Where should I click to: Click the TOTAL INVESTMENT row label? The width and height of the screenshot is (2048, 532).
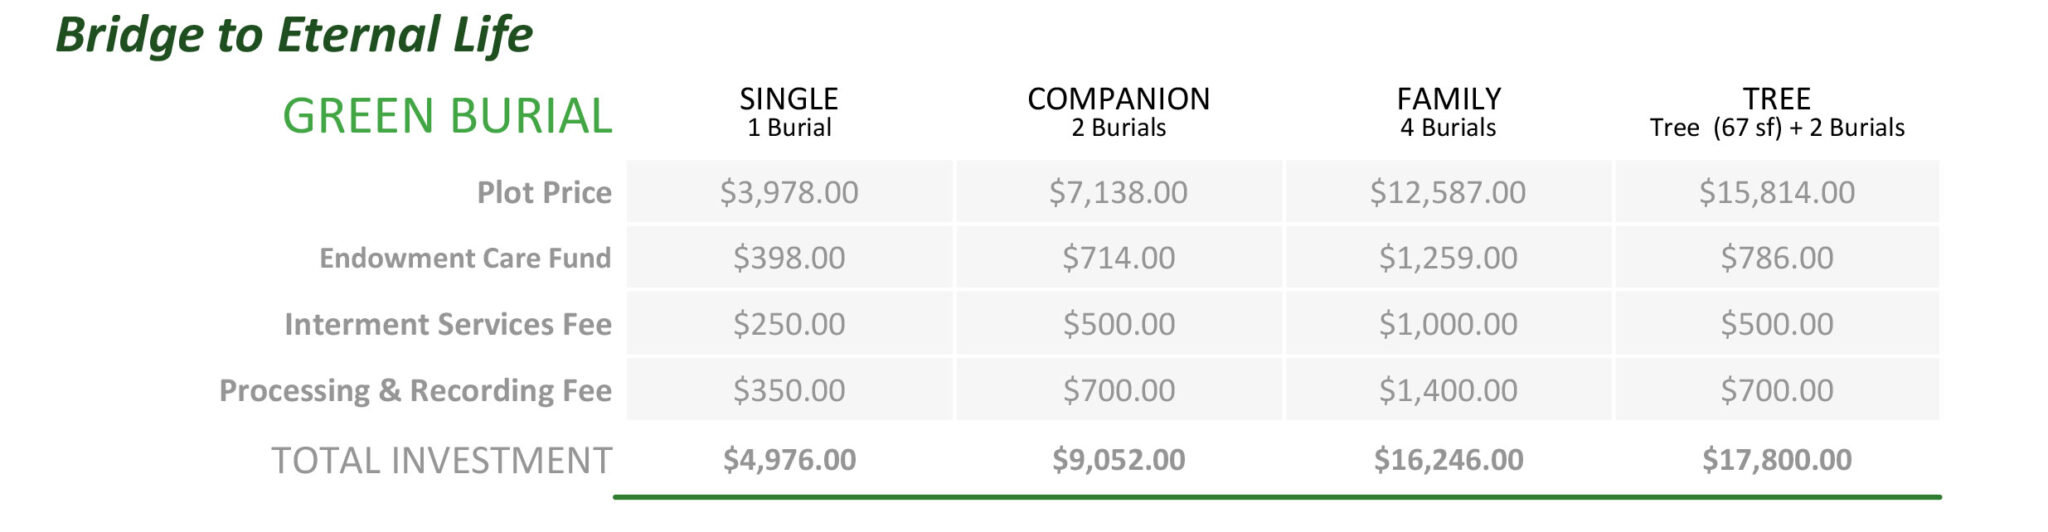441,460
